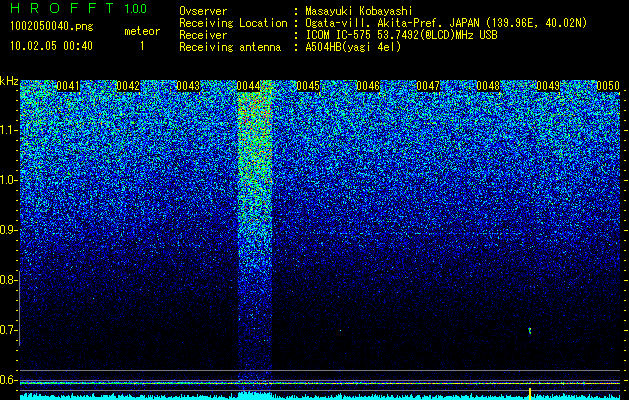Click the 0043 time marker

point(188,86)
